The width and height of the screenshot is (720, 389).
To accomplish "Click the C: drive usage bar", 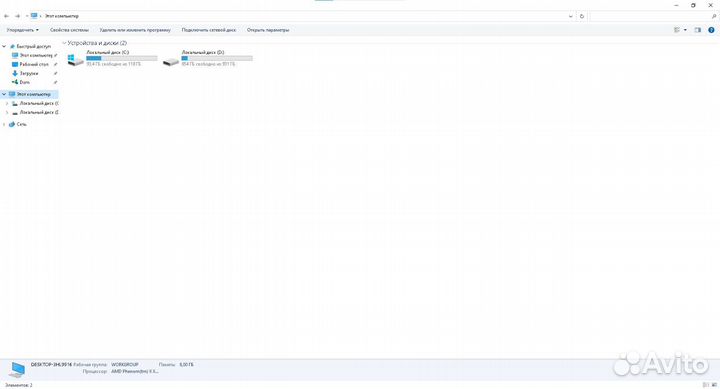I will pos(122,58).
